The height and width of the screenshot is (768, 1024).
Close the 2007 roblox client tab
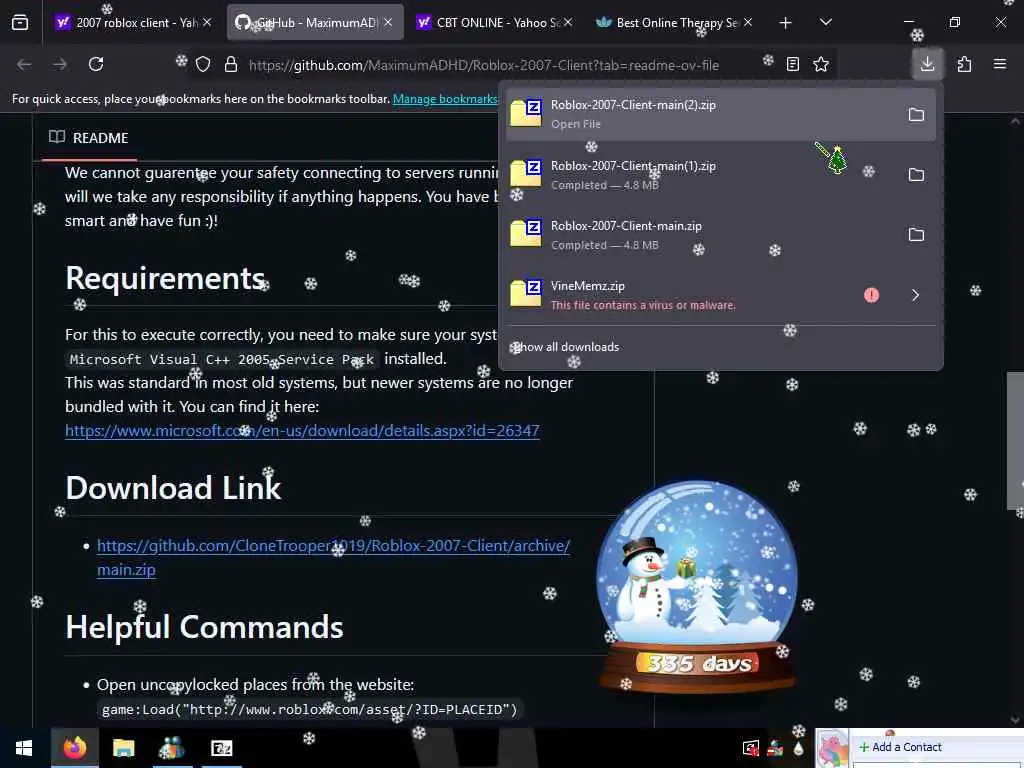(x=207, y=22)
